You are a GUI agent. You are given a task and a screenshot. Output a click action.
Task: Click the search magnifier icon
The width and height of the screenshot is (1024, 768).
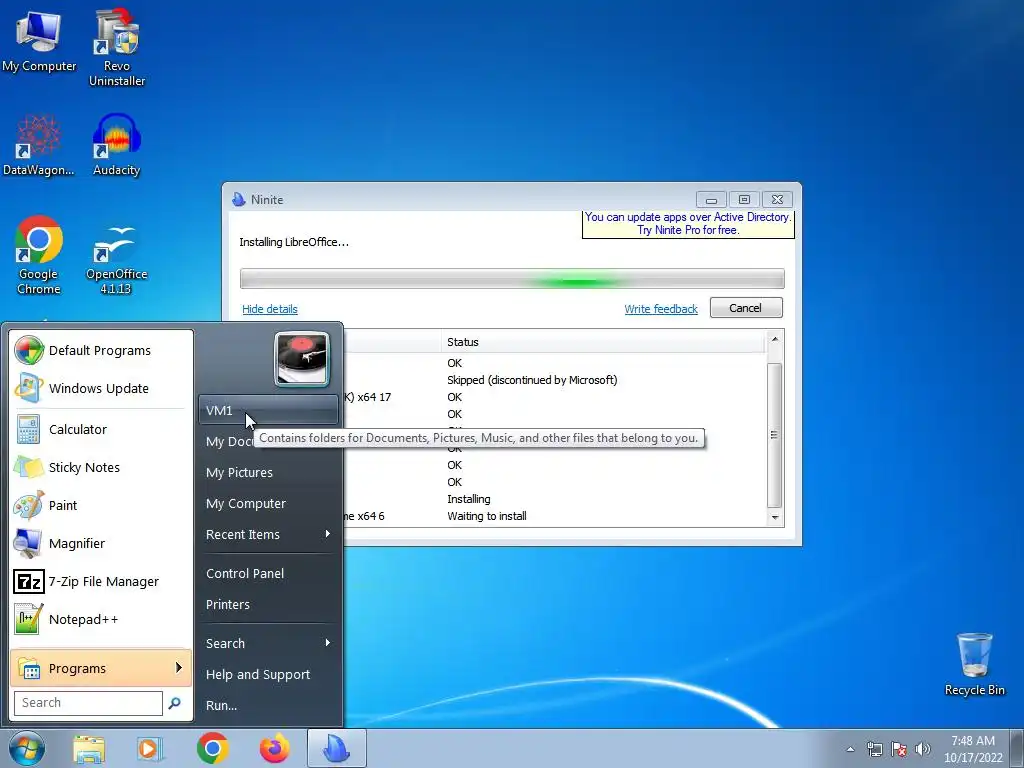[x=174, y=703]
